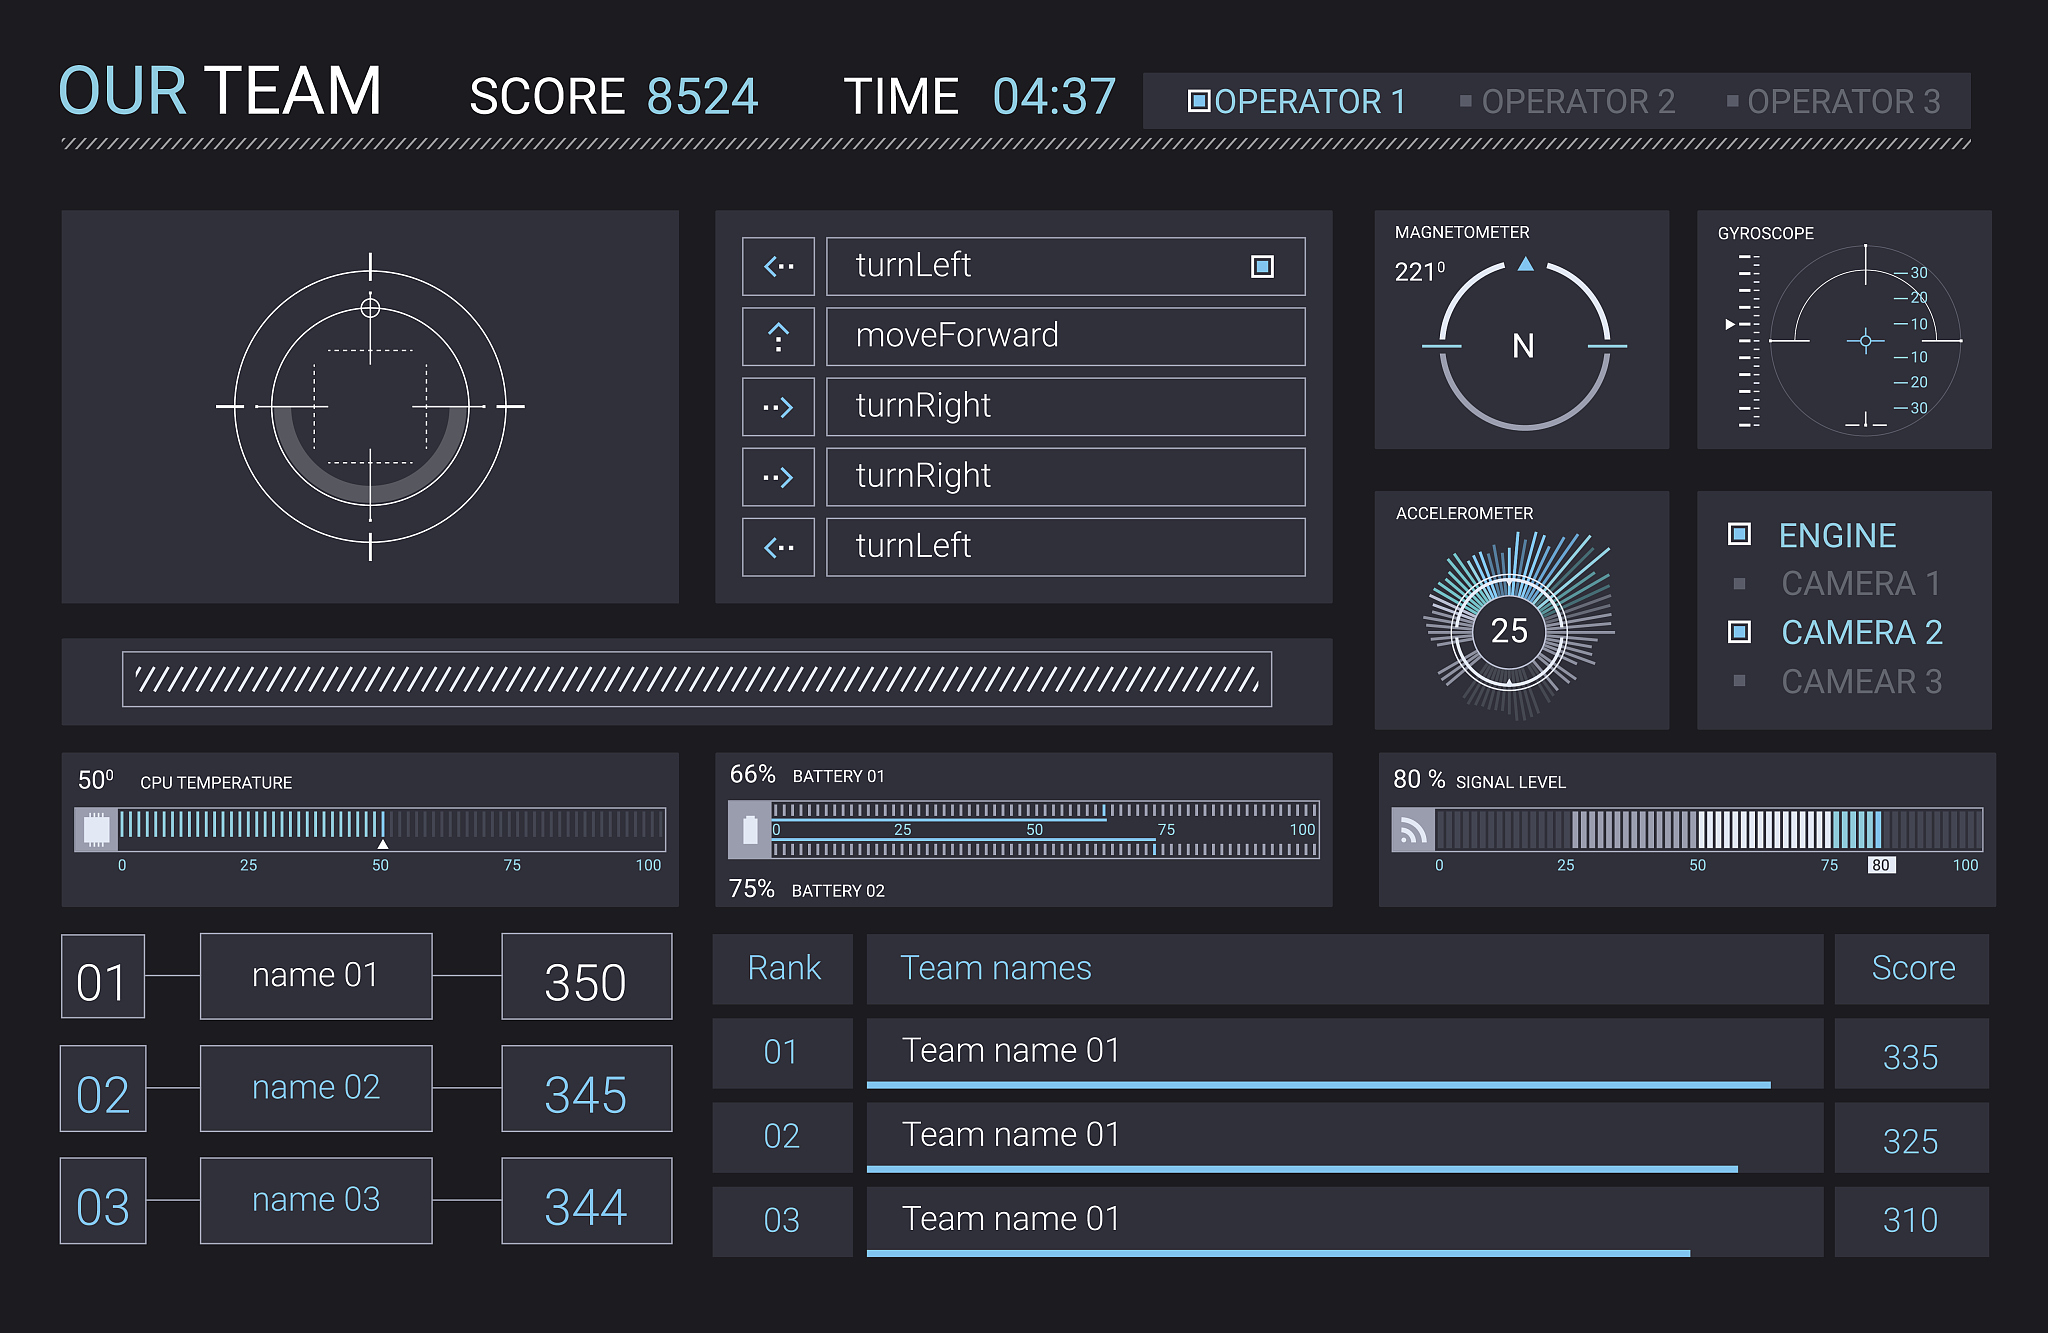This screenshot has height=1333, width=2048.
Task: Click the battery icon
Action: tap(750, 830)
